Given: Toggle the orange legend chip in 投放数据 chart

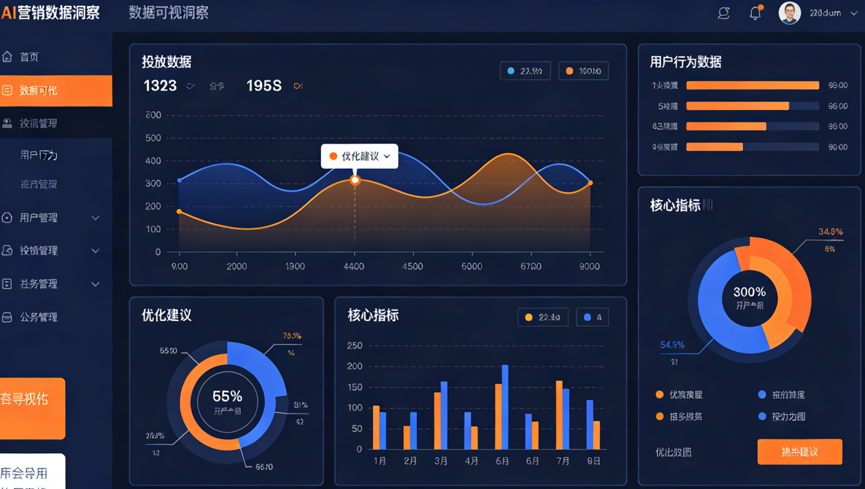Looking at the screenshot, I should pyautogui.click(x=584, y=71).
